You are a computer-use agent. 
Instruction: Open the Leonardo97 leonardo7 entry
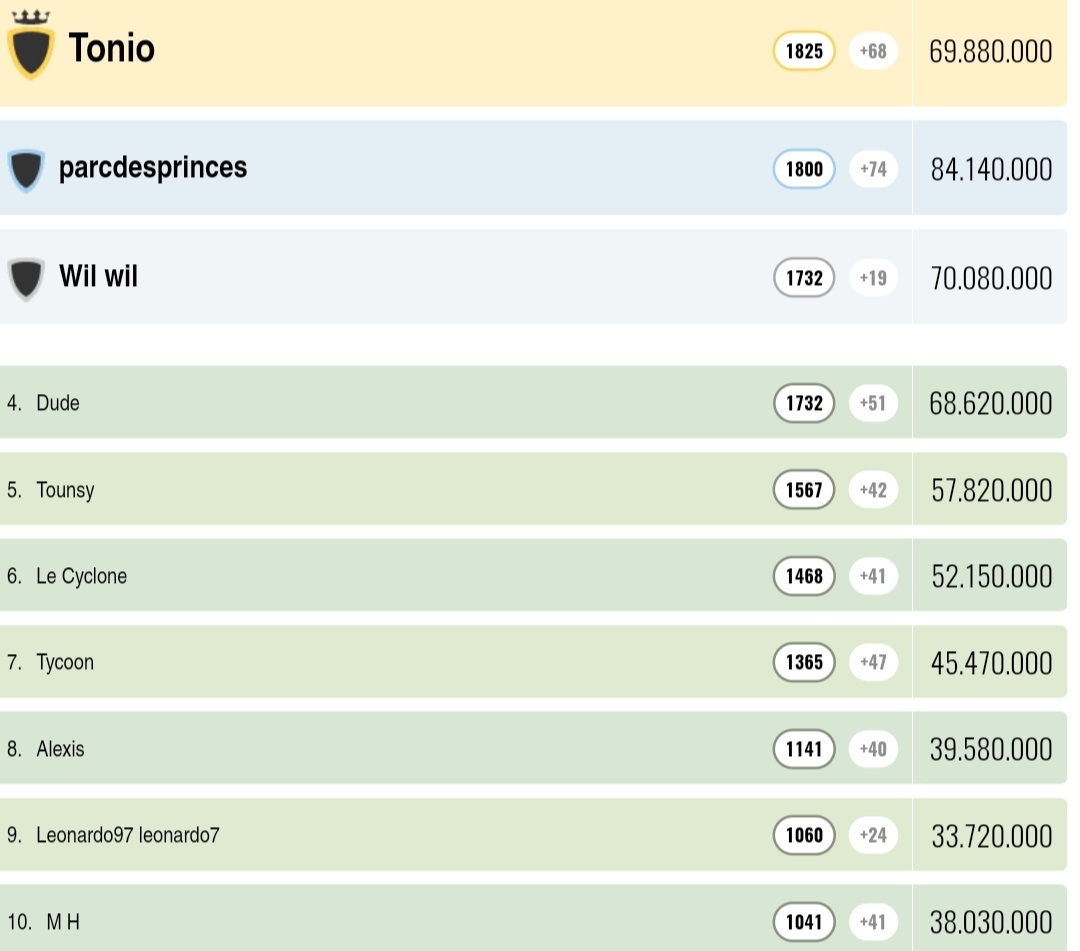point(127,835)
